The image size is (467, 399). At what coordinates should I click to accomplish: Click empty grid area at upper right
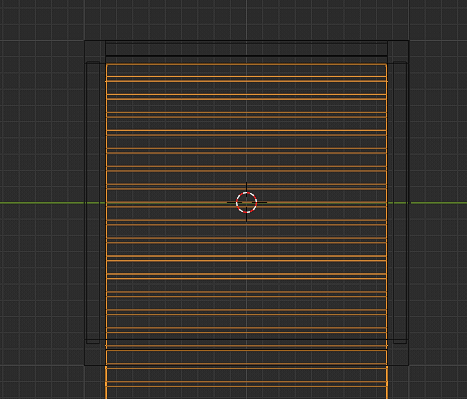(x=437, y=20)
